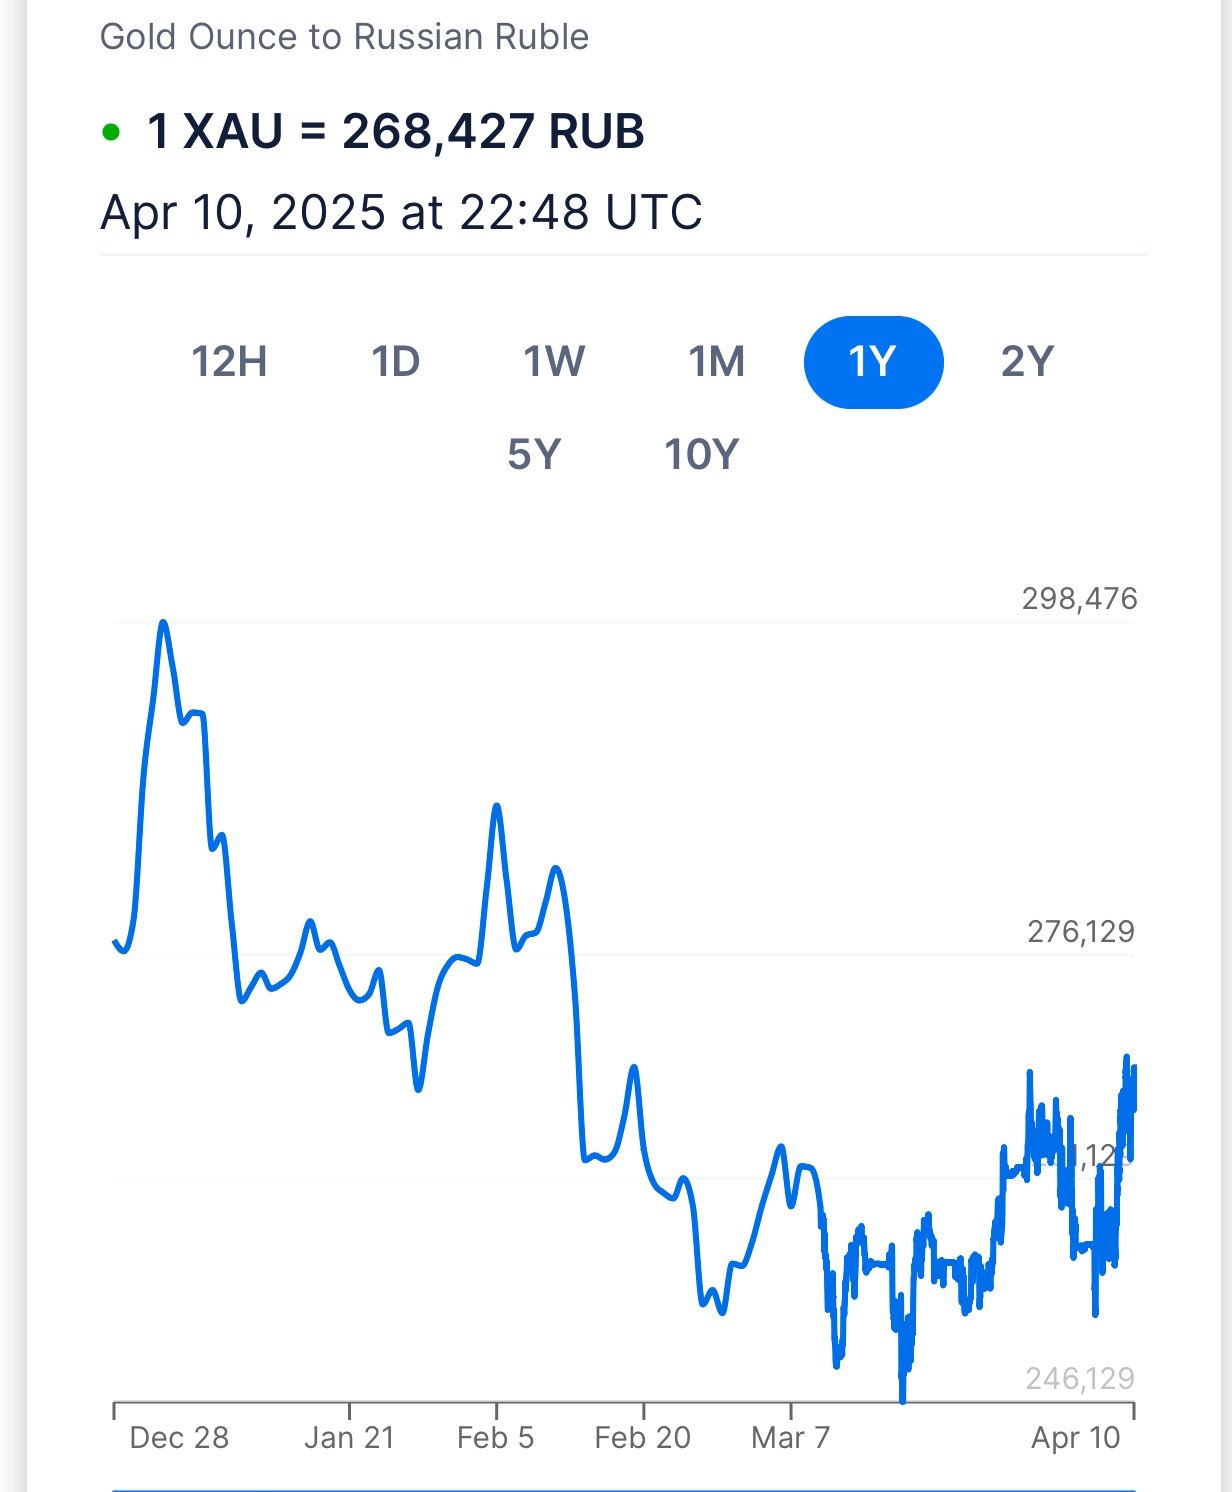The width and height of the screenshot is (1232, 1492).
Task: Click the highest peak on the chart line
Action: [163, 623]
